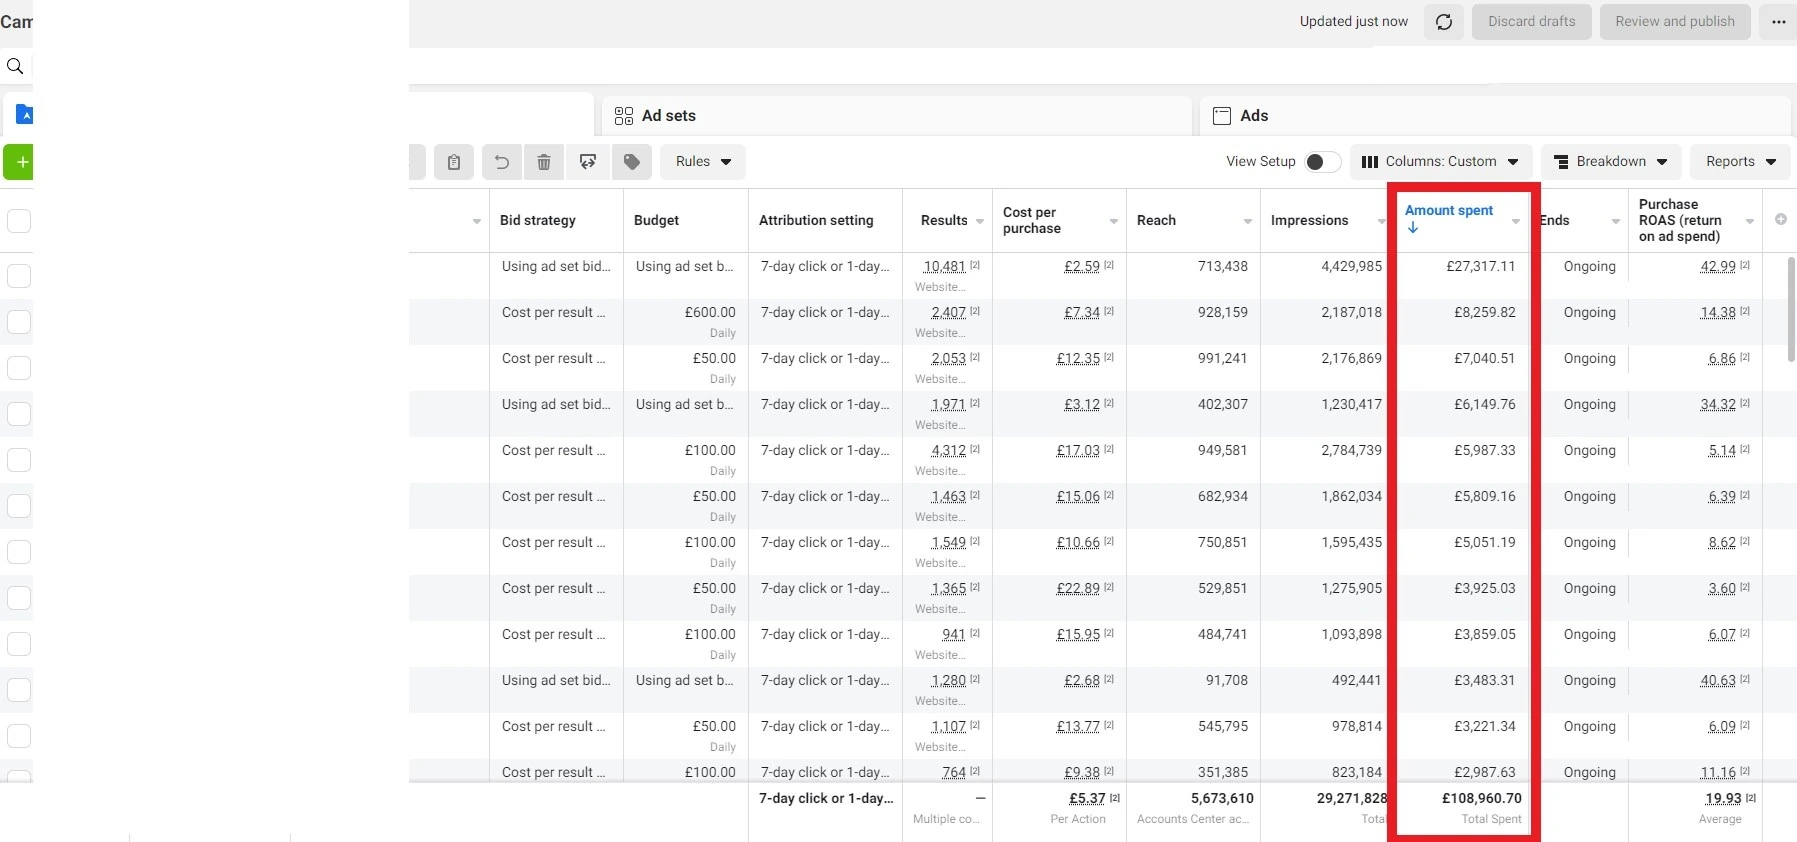Click the undo arrow icon
The width and height of the screenshot is (1797, 842).
(x=502, y=162)
